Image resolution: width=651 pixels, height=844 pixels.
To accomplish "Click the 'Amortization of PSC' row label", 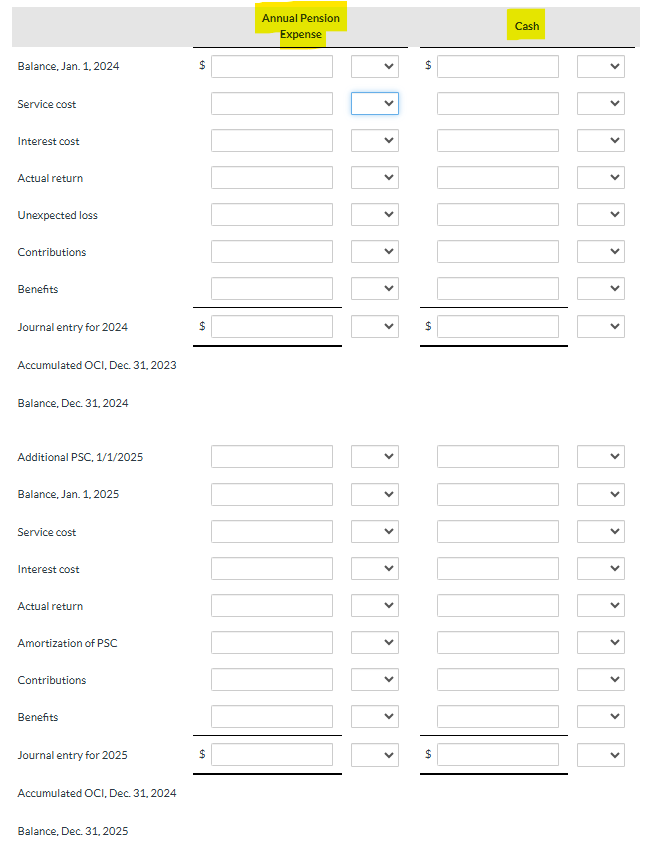I will coord(67,643).
